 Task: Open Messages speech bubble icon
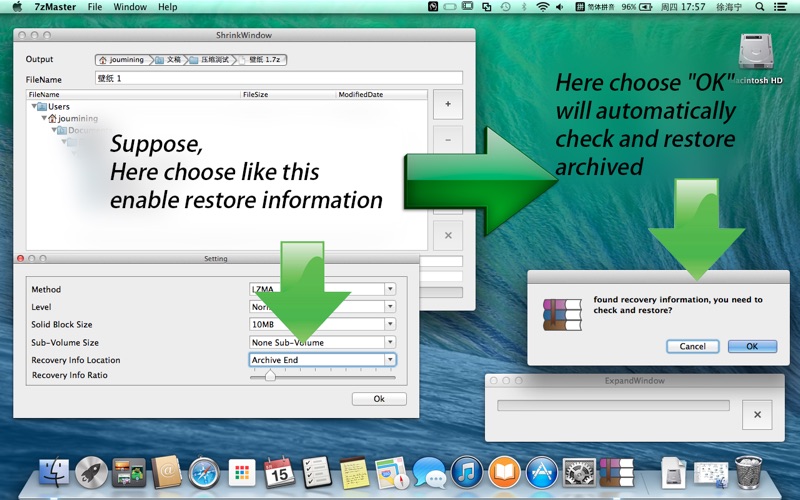point(429,473)
